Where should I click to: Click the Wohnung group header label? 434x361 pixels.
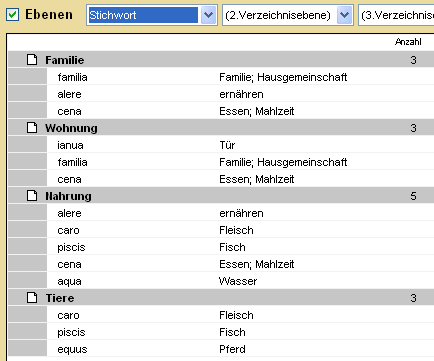click(x=71, y=128)
